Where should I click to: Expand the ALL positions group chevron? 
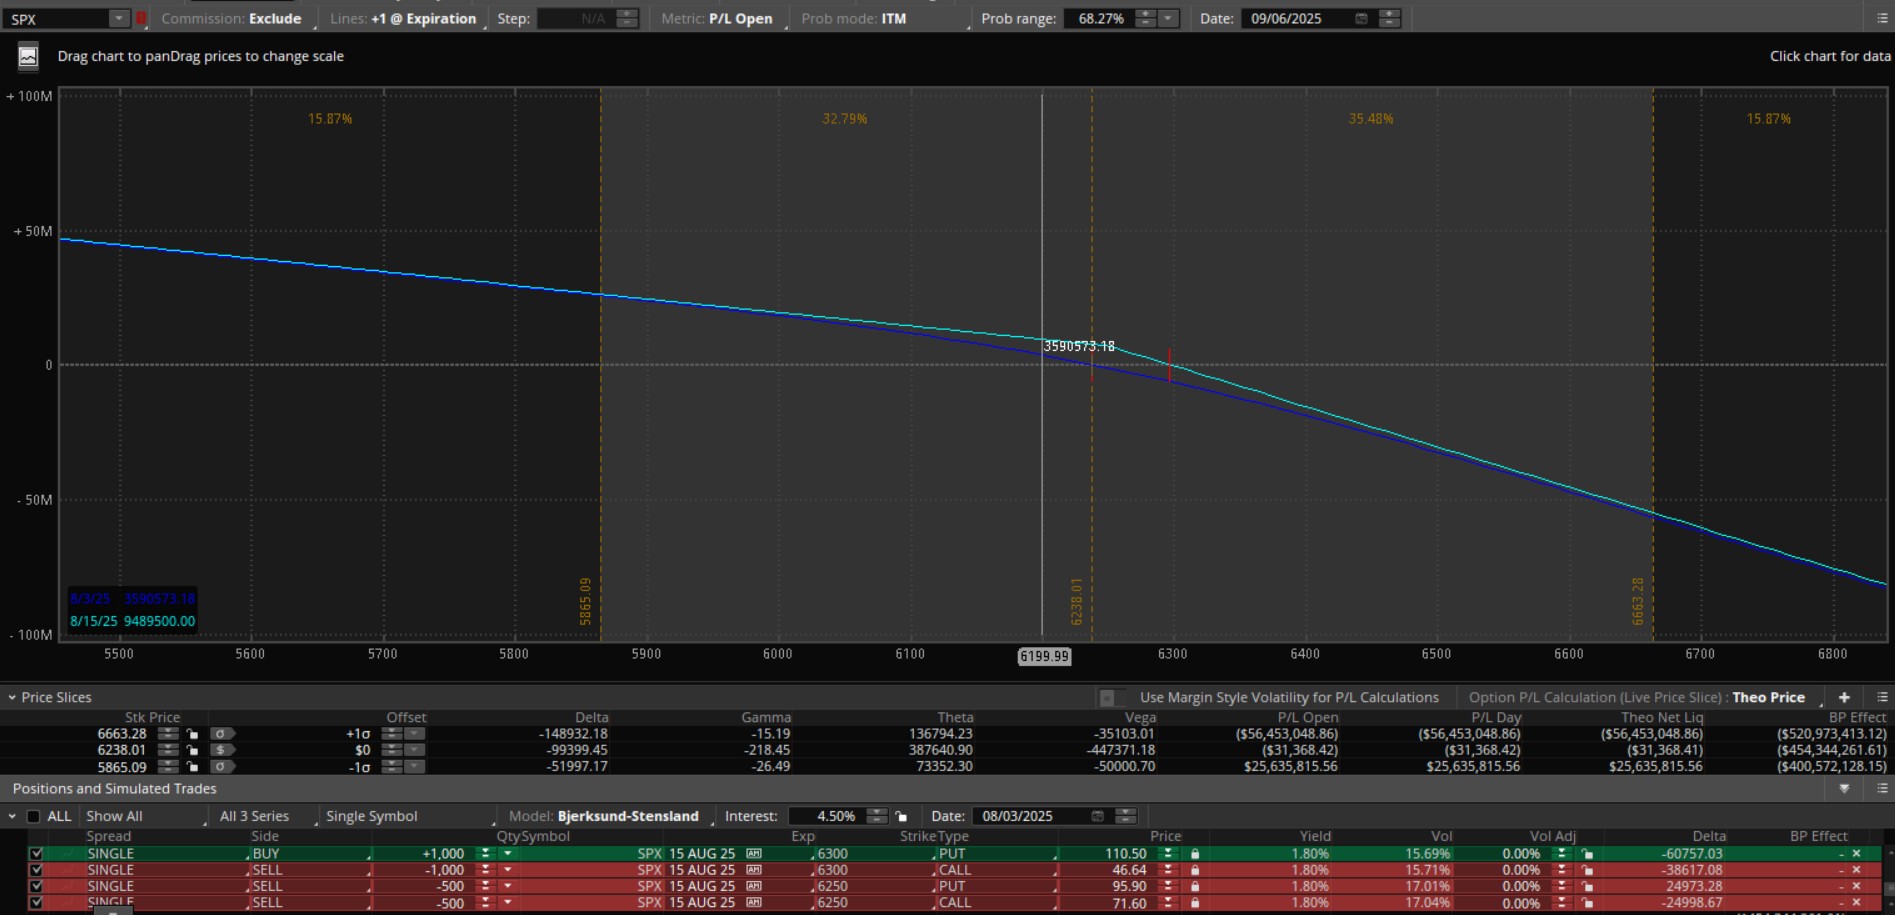coord(12,816)
